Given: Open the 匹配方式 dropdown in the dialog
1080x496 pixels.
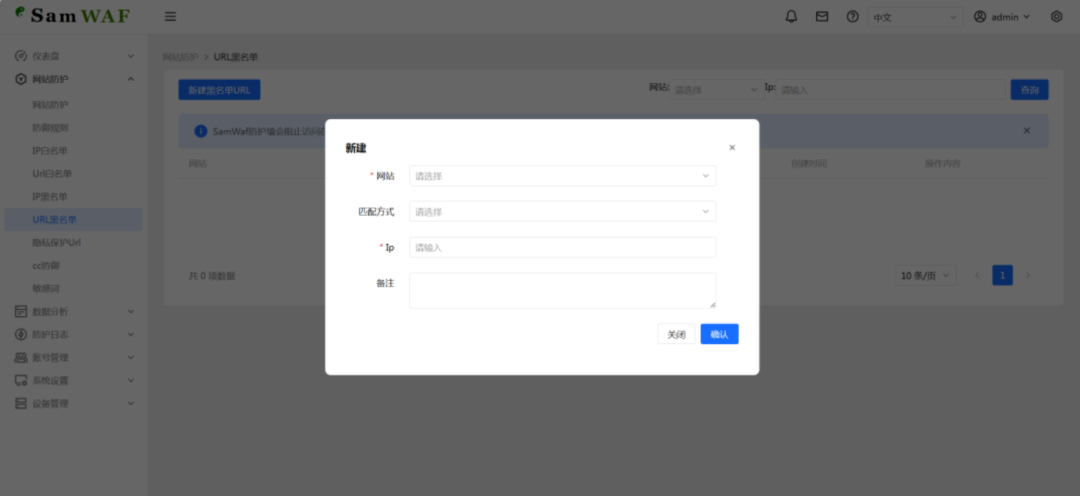Looking at the screenshot, I should [562, 212].
